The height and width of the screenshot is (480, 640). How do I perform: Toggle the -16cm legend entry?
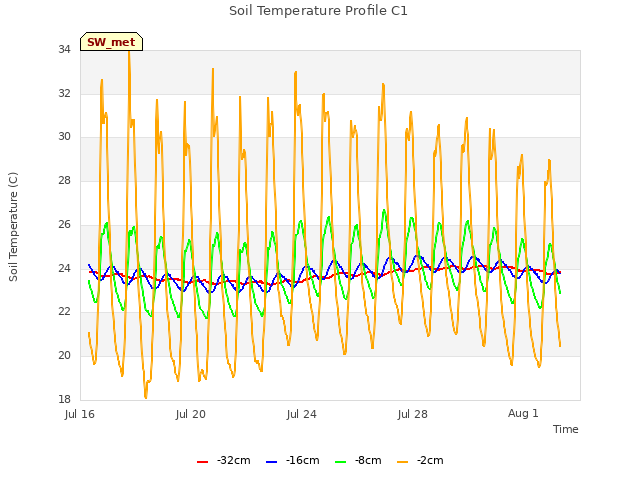293,460
